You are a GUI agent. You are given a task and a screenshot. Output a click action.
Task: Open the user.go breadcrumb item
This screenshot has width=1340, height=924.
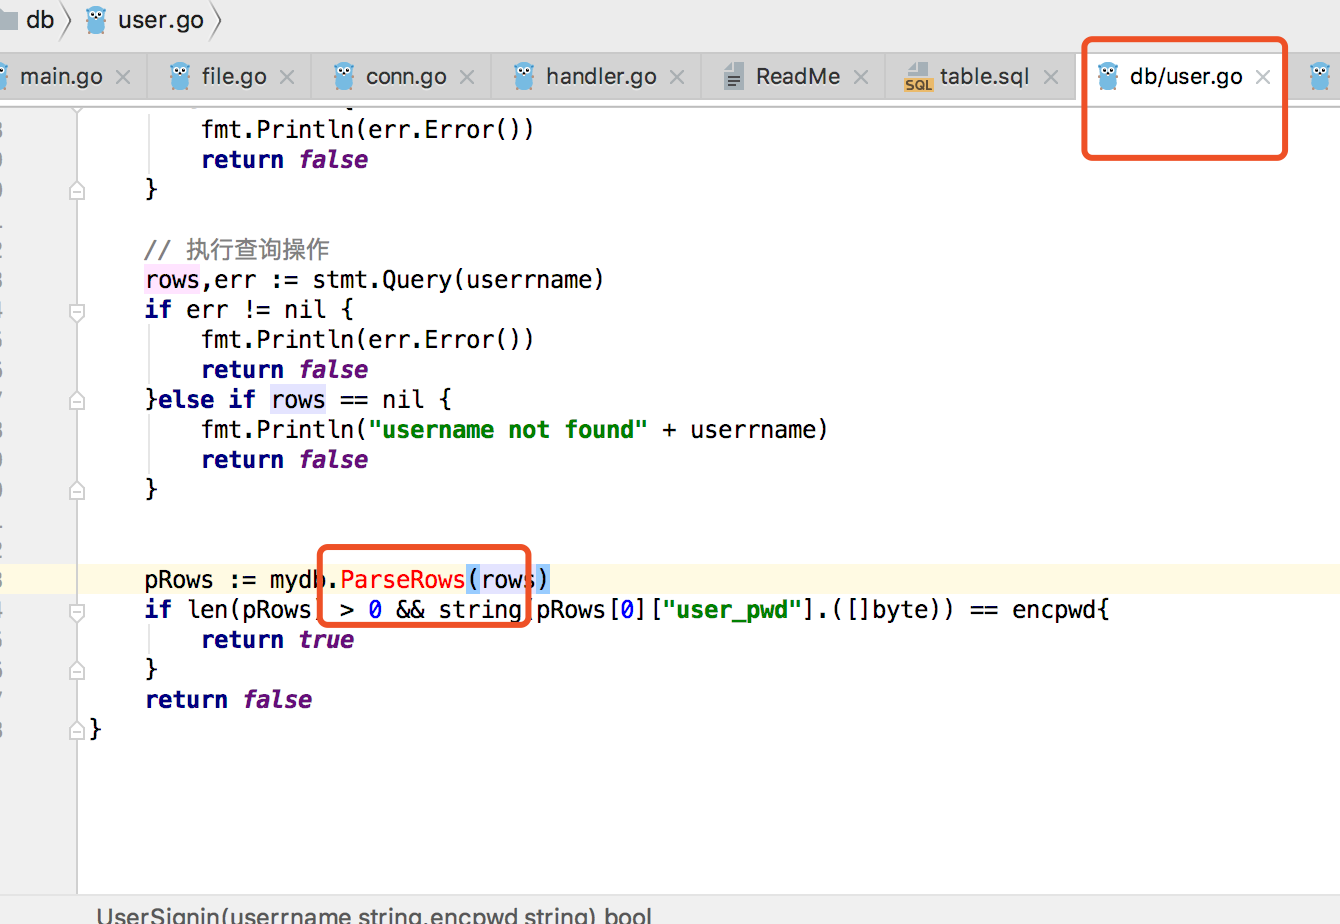tap(161, 20)
